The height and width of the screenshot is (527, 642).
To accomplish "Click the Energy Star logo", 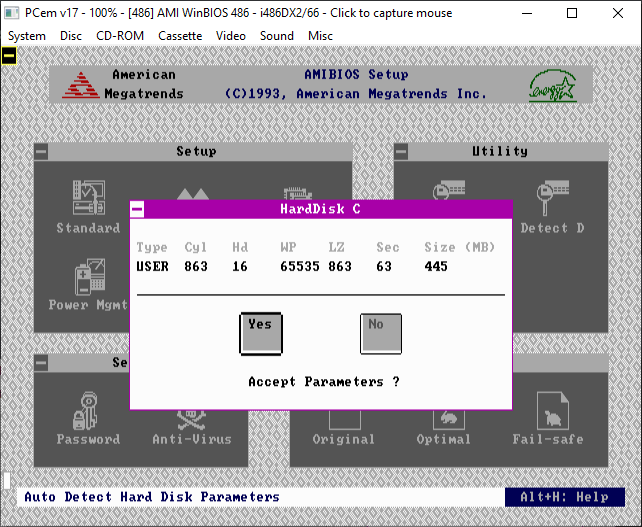I will pyautogui.click(x=553, y=86).
